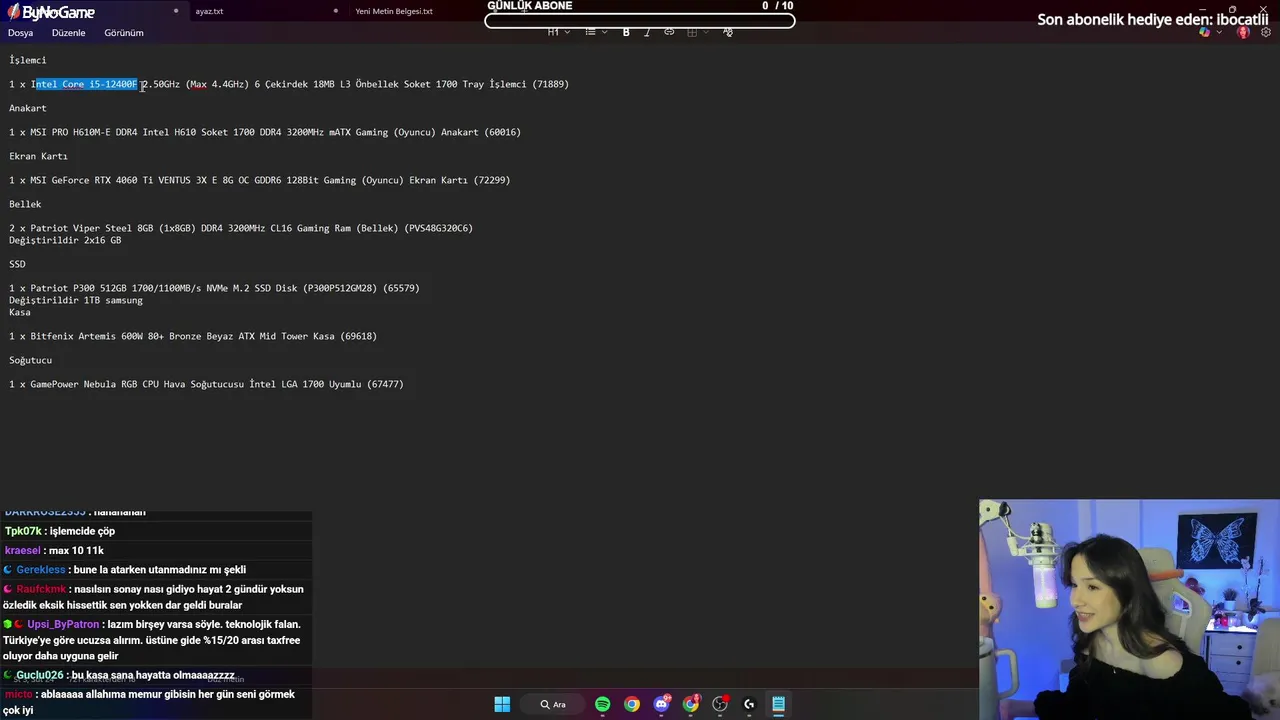Open Logitech G HUB from taskbar

(749, 704)
